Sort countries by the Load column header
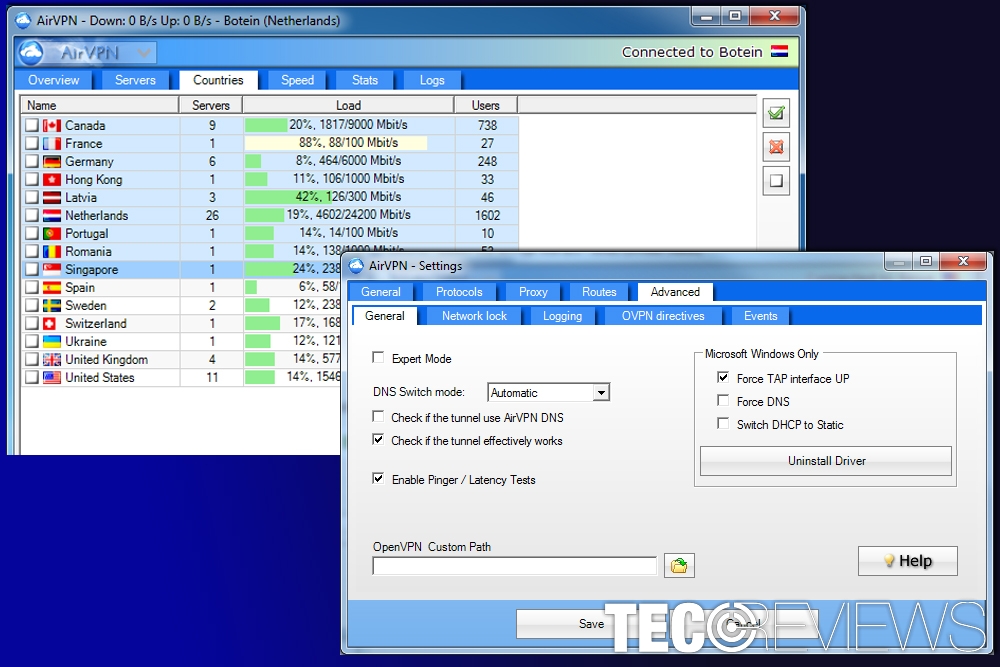Screen dimensions: 1000x667 coord(348,105)
